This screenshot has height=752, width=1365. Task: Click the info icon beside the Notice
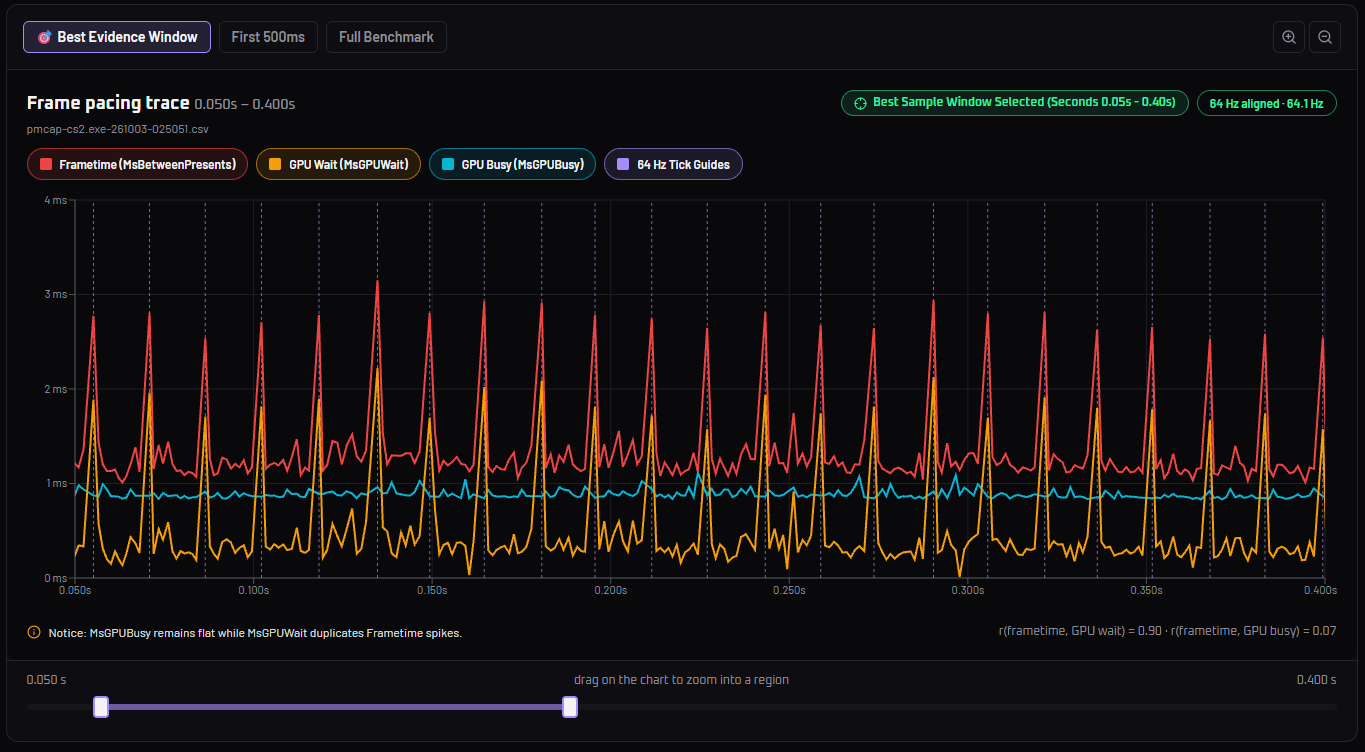tap(34, 632)
